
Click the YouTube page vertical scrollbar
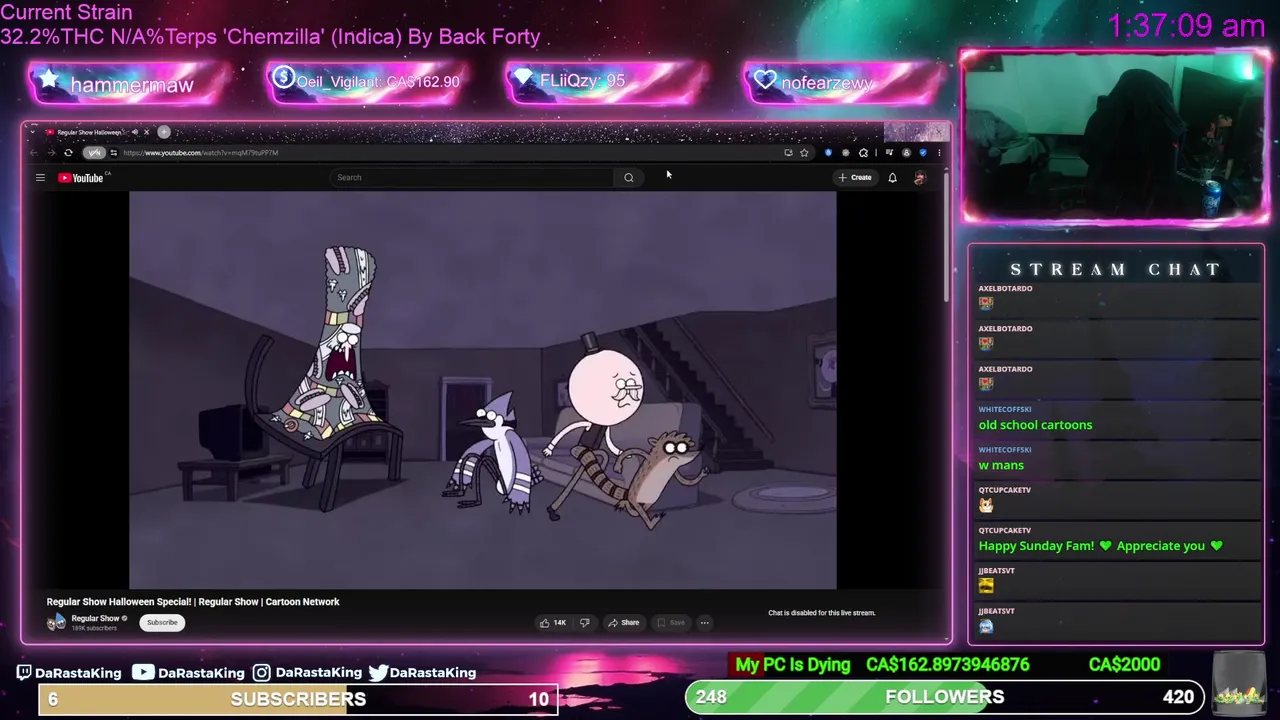point(946,240)
